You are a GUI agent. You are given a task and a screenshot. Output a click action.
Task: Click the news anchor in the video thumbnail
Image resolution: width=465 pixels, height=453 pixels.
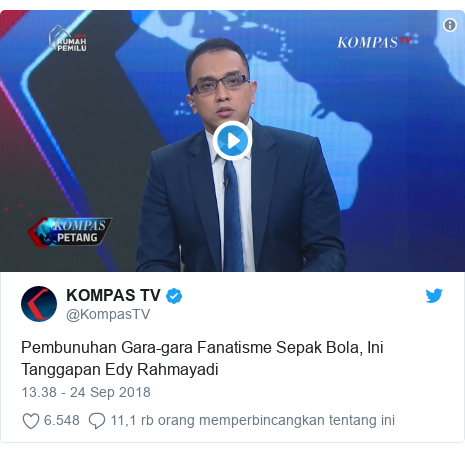[241, 155]
